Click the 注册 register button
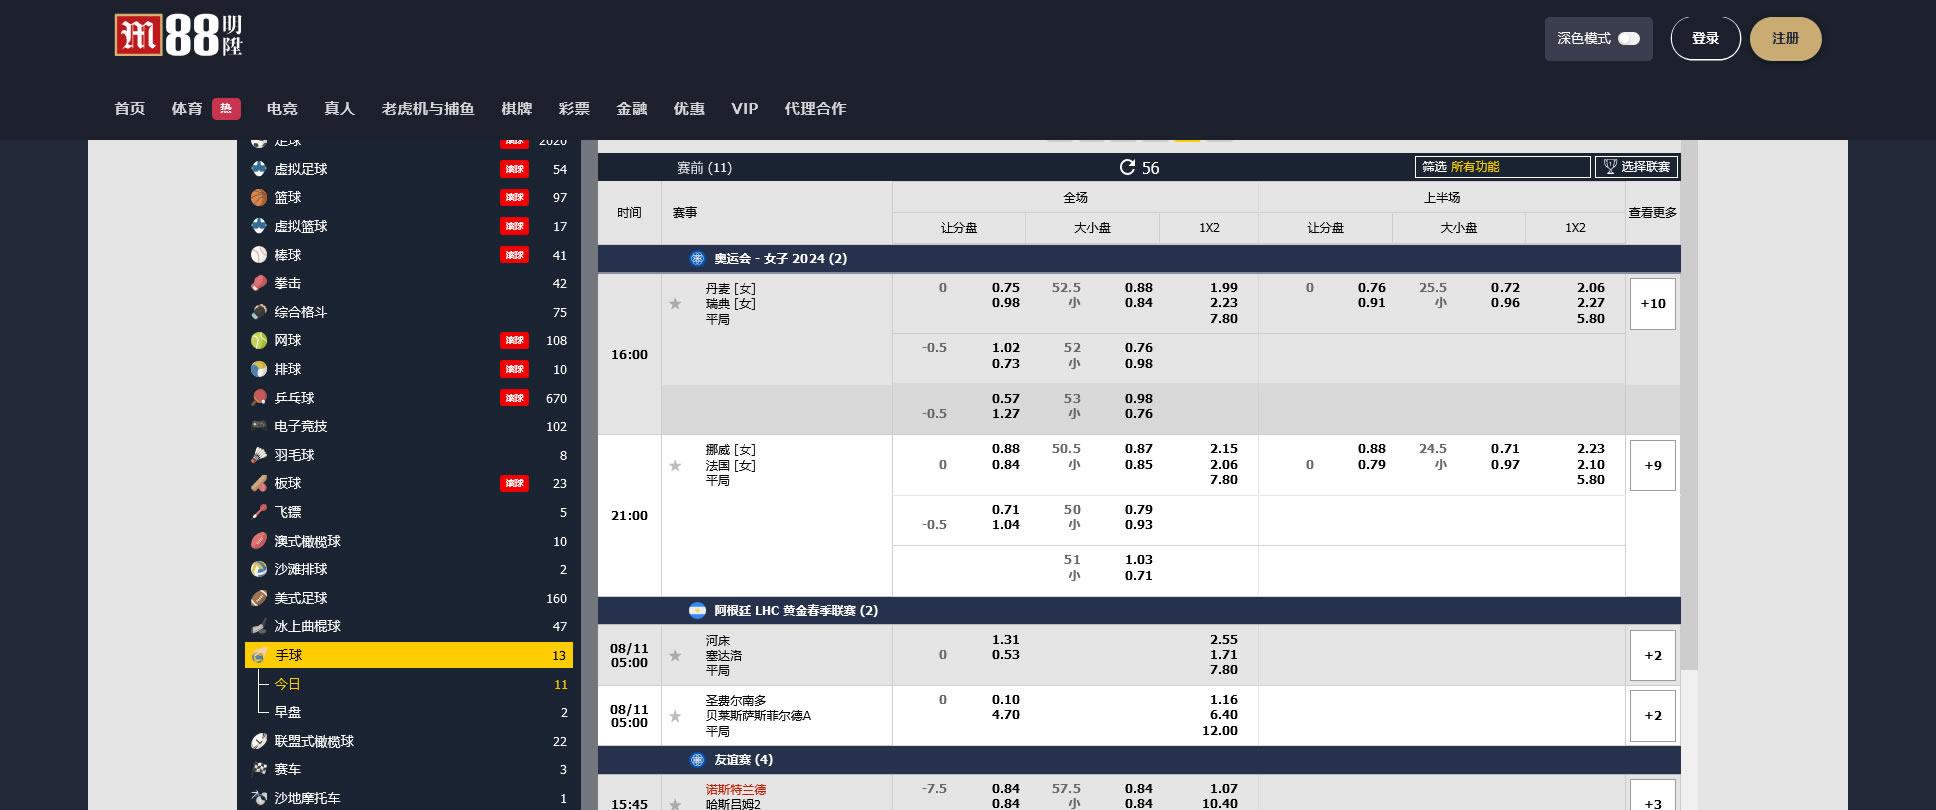Viewport: 1936px width, 810px height. [1786, 39]
